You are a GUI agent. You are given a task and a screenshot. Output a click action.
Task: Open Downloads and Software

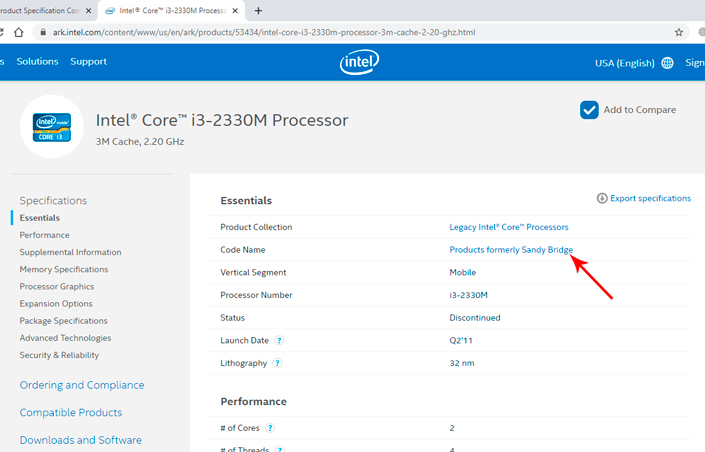[80, 440]
